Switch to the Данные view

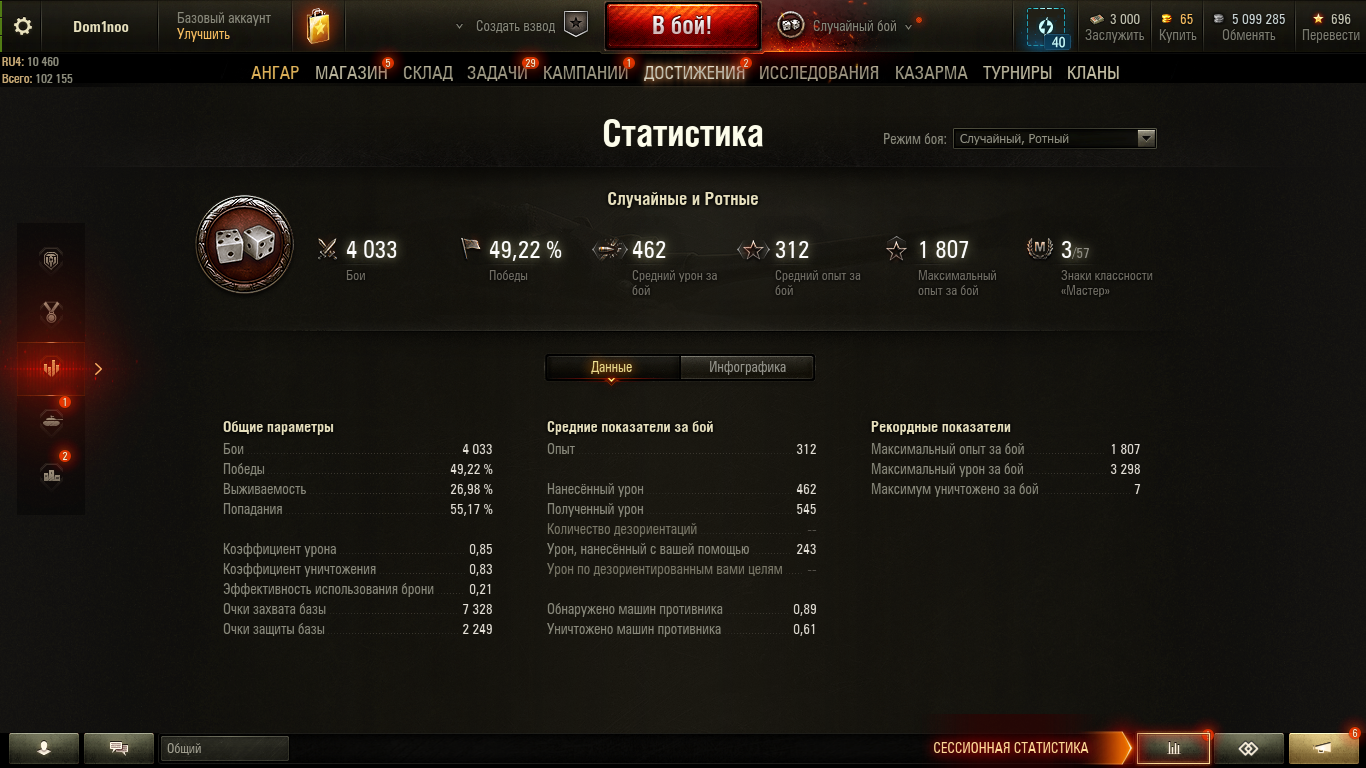click(x=611, y=367)
